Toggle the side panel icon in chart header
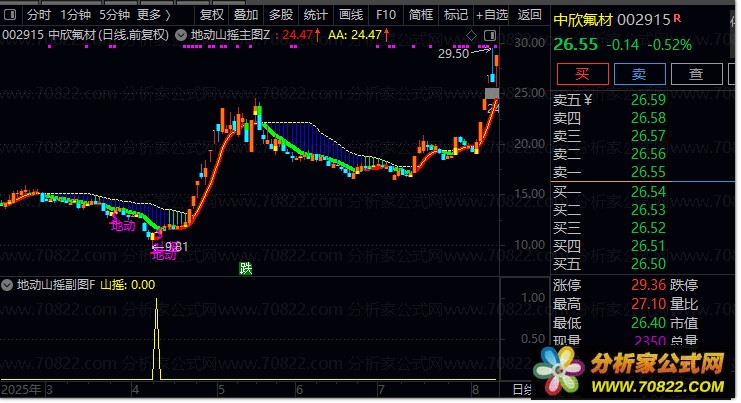This screenshot has width=741, height=403. pos(490,35)
